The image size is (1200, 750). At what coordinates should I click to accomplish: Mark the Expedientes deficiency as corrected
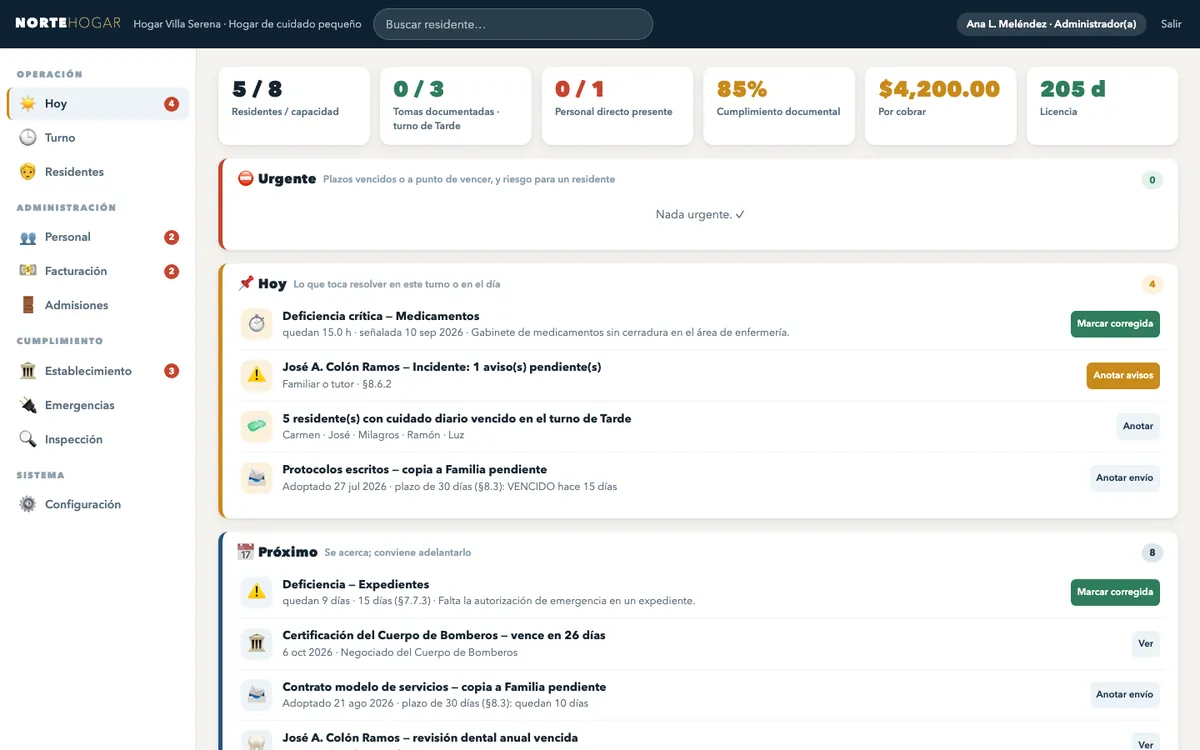(x=1115, y=592)
